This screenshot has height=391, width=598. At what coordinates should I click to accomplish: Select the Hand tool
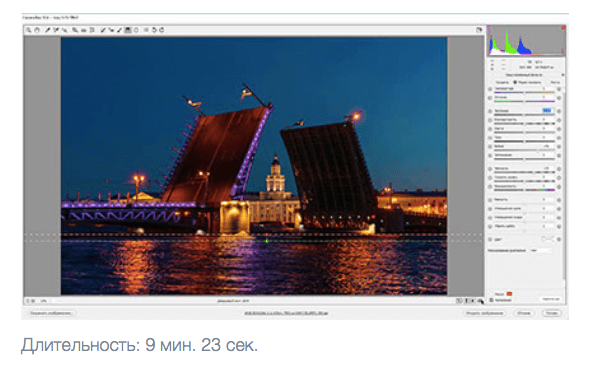37,30
